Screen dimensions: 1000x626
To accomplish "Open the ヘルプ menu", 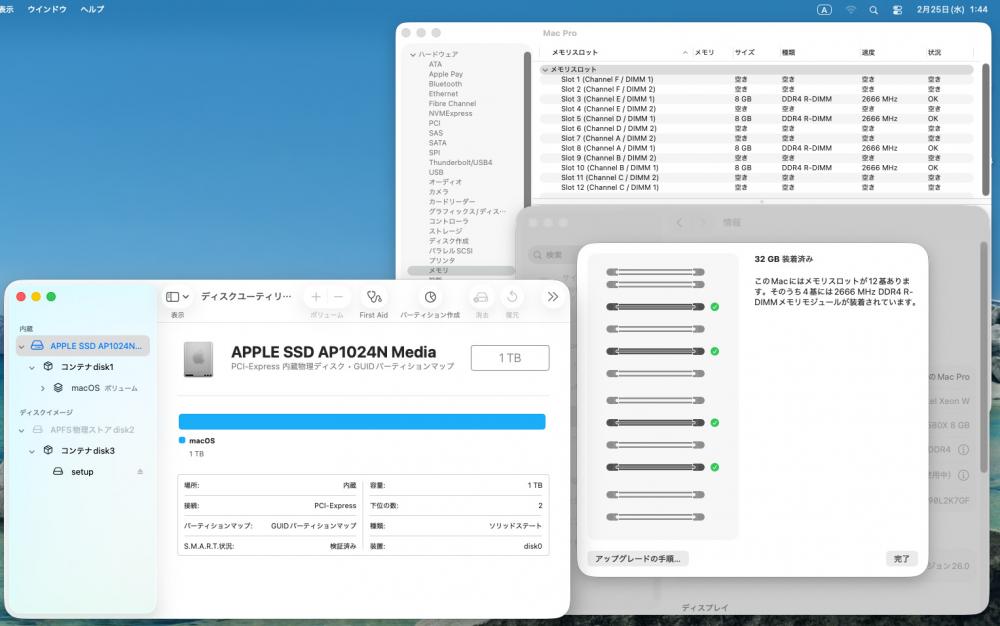I will (x=92, y=9).
